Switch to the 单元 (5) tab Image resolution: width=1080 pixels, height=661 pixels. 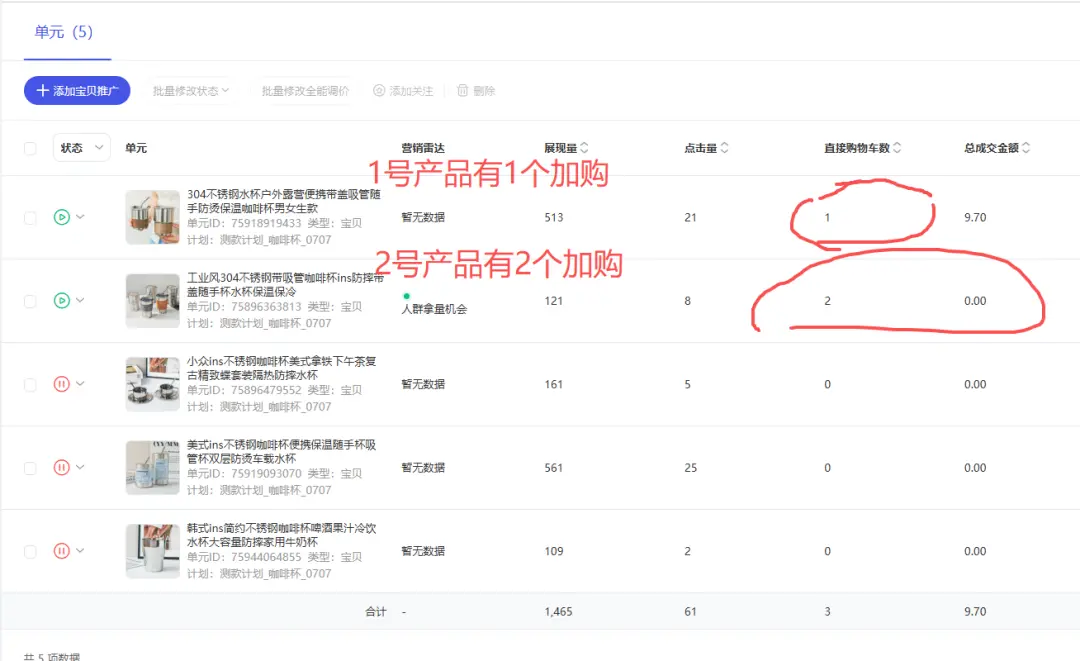[x=64, y=32]
